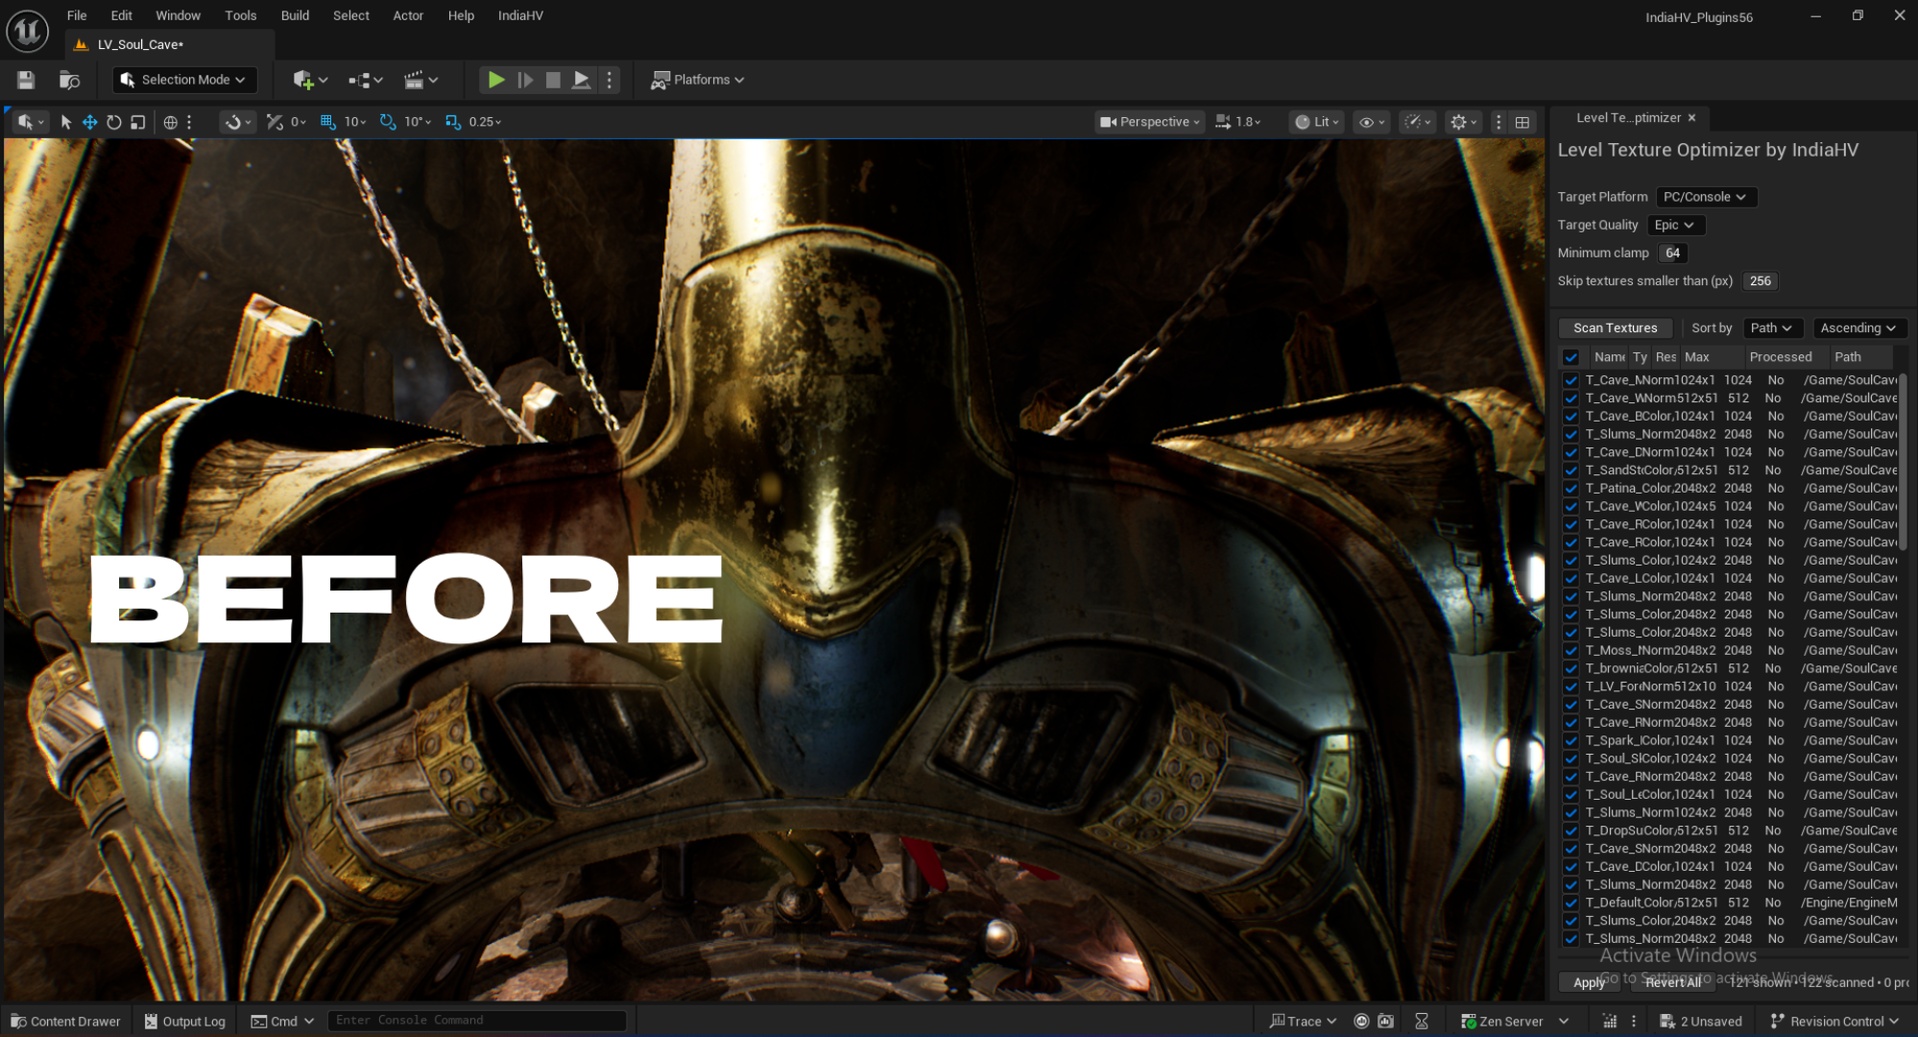The width and height of the screenshot is (1918, 1037).
Task: Open the Target Quality Epic dropdown
Action: click(x=1675, y=225)
